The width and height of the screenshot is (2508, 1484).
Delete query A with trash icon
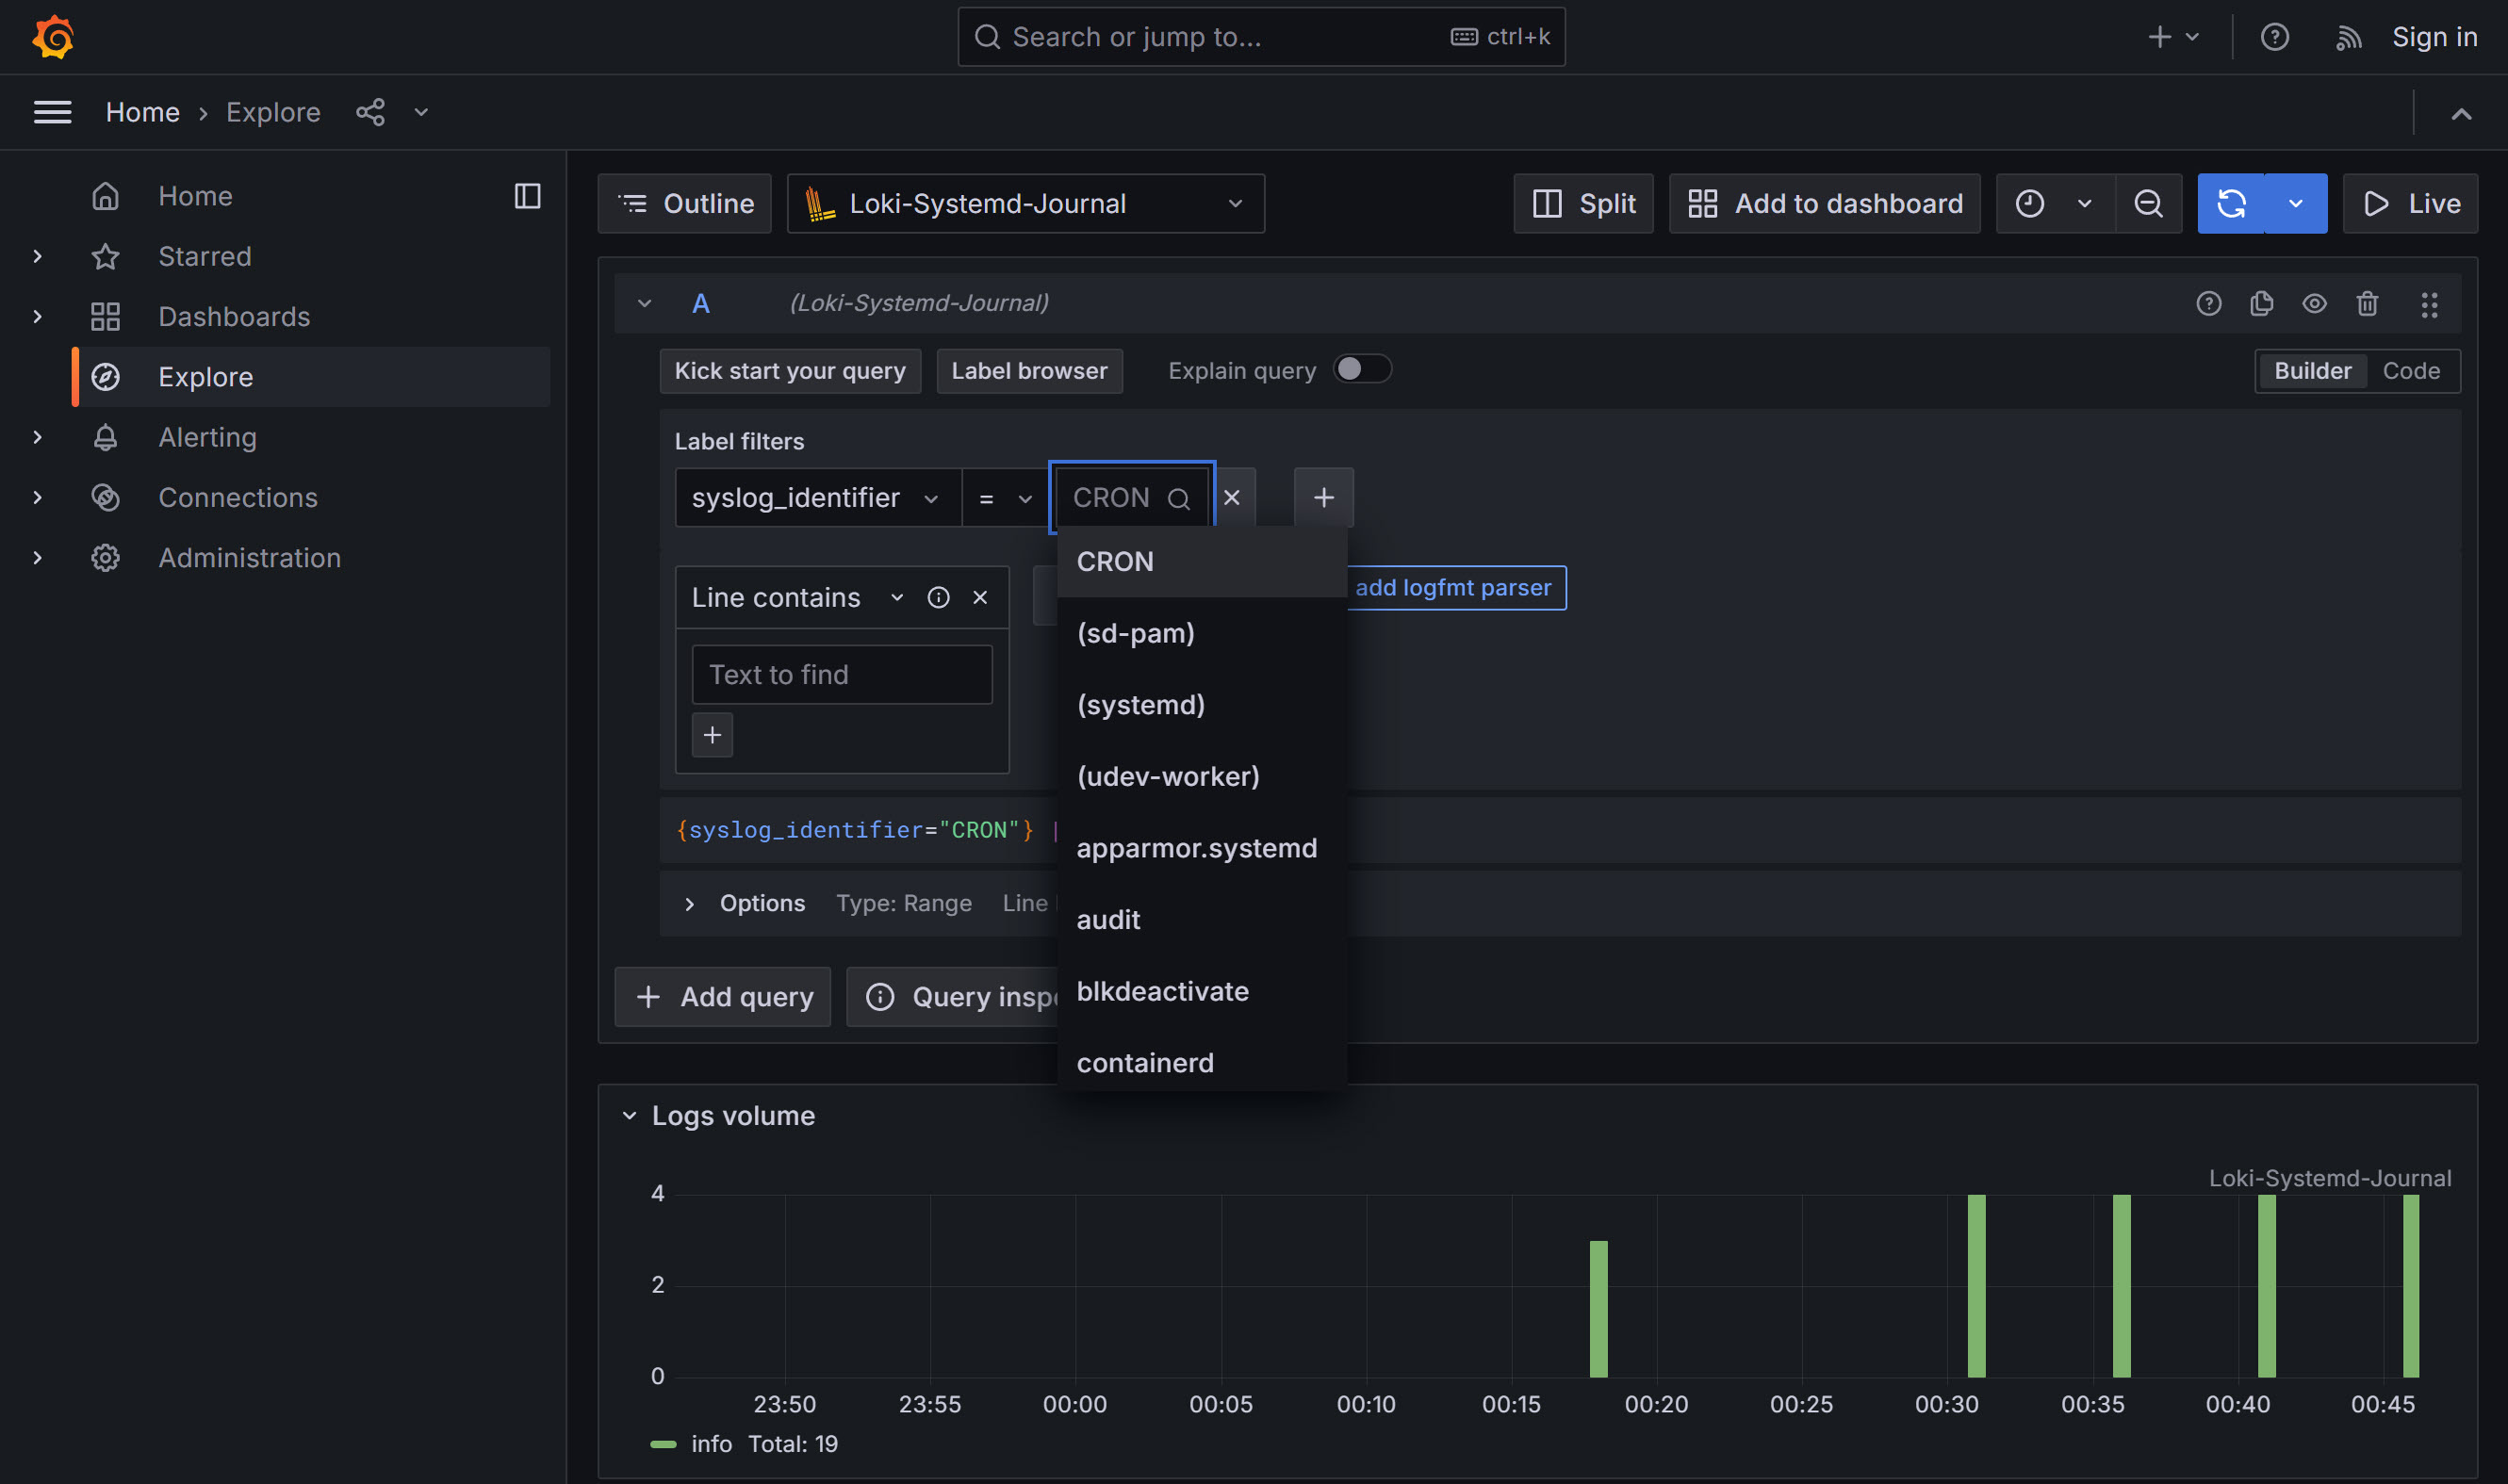point(2366,303)
